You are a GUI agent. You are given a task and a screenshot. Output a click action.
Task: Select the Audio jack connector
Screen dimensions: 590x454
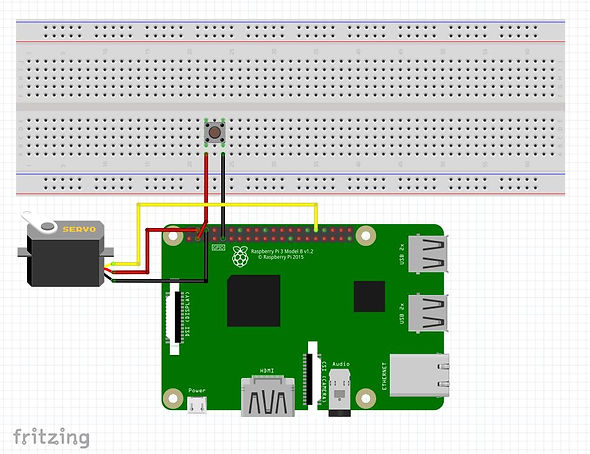coord(340,392)
